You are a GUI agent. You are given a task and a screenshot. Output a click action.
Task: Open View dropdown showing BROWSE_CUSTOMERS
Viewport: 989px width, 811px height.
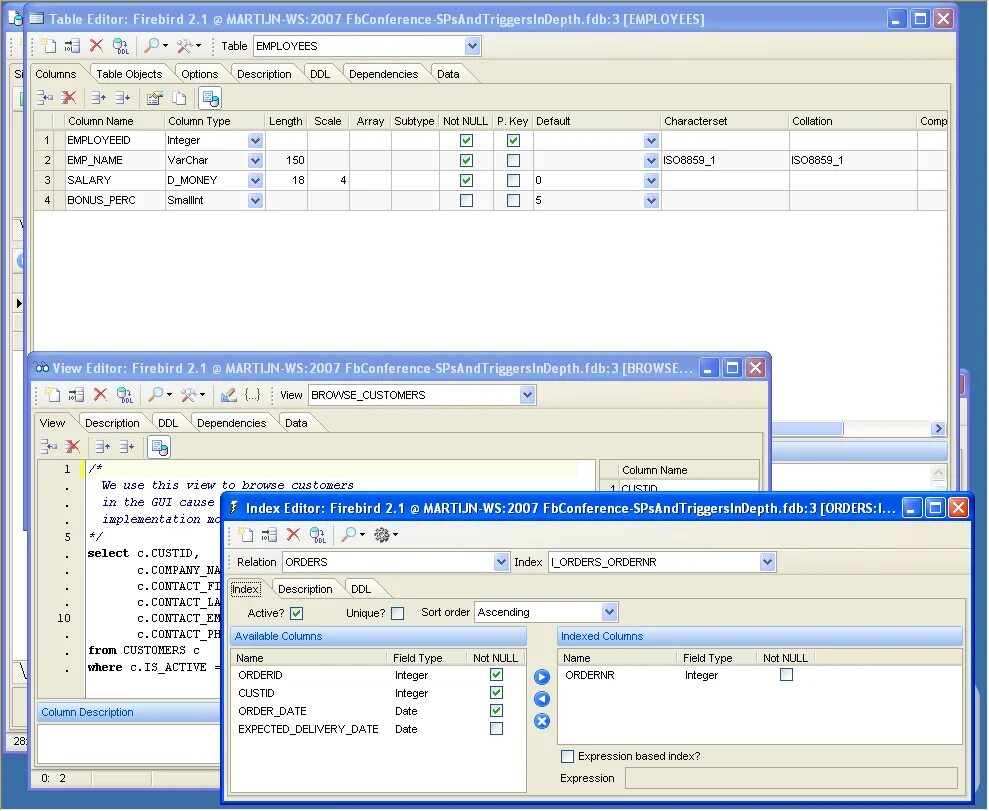tap(527, 395)
